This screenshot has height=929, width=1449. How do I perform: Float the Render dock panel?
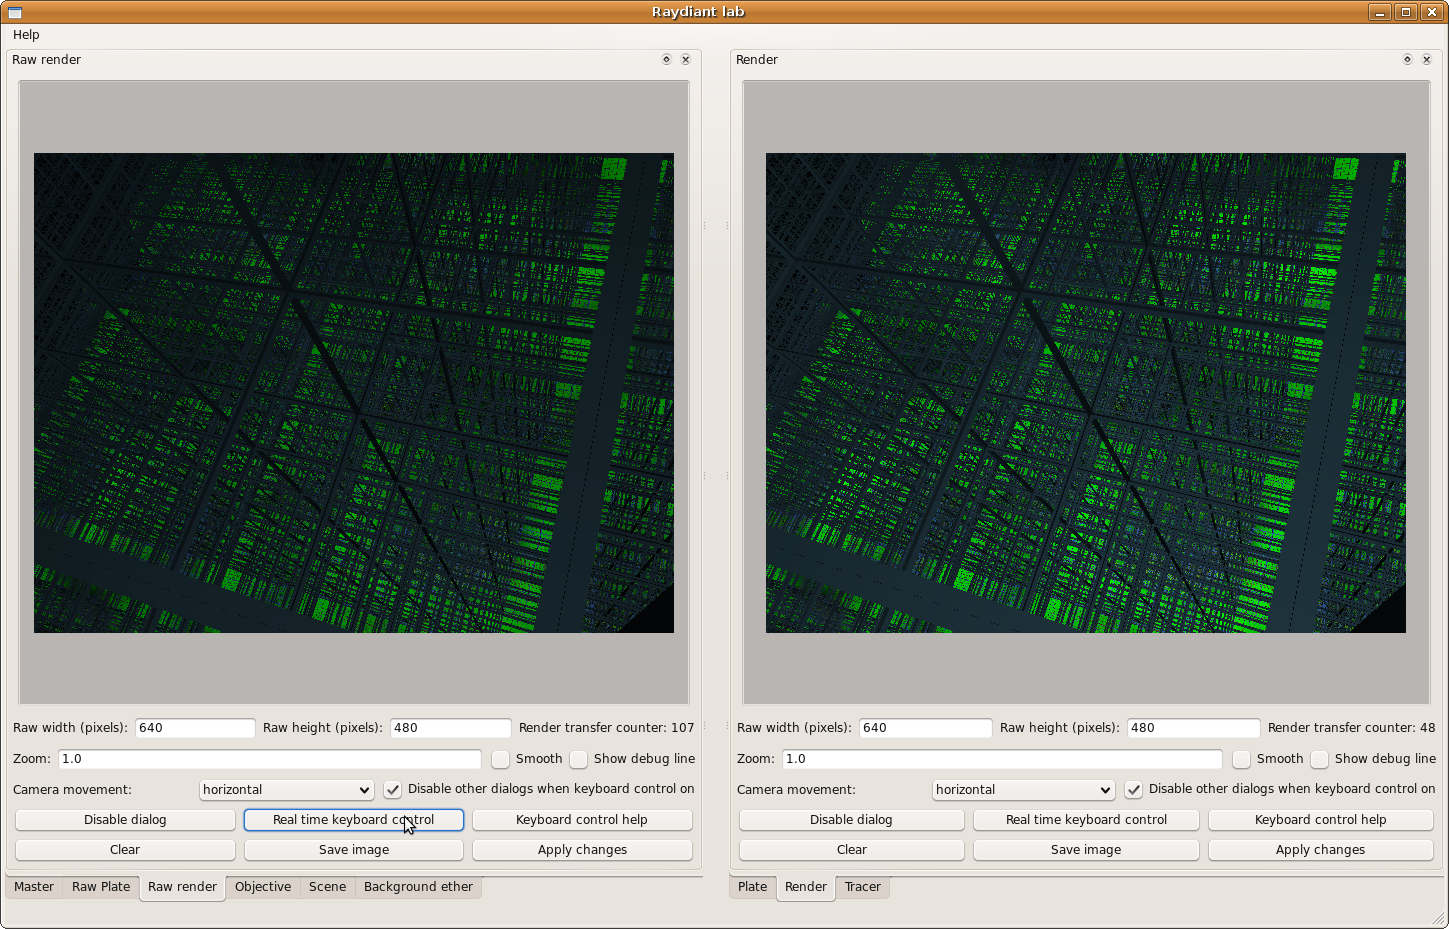(1407, 60)
